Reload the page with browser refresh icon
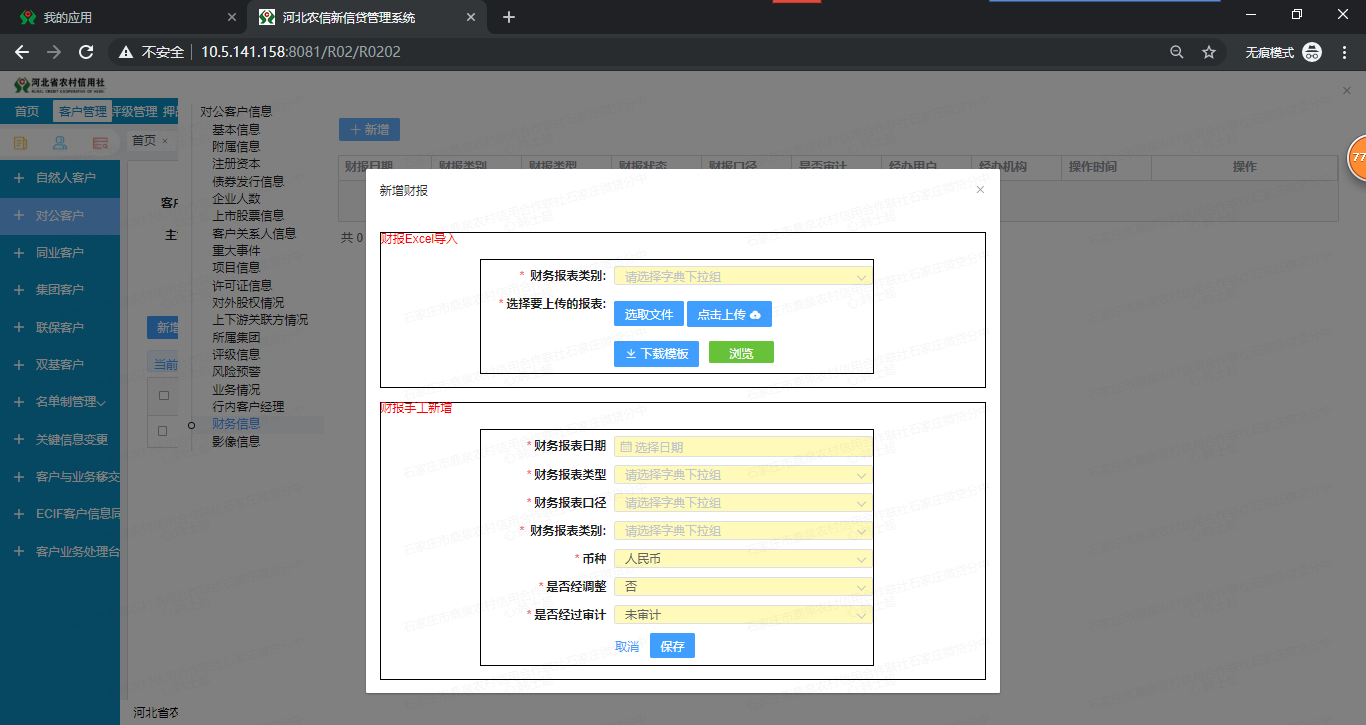 86,52
